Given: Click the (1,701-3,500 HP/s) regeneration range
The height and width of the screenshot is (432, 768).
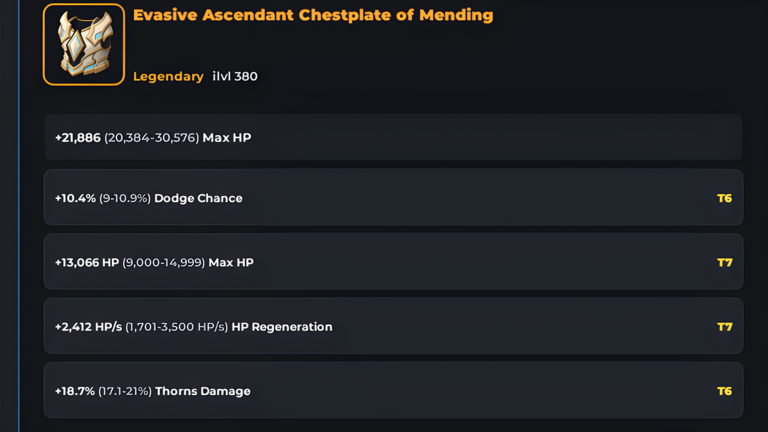Looking at the screenshot, I should [176, 327].
